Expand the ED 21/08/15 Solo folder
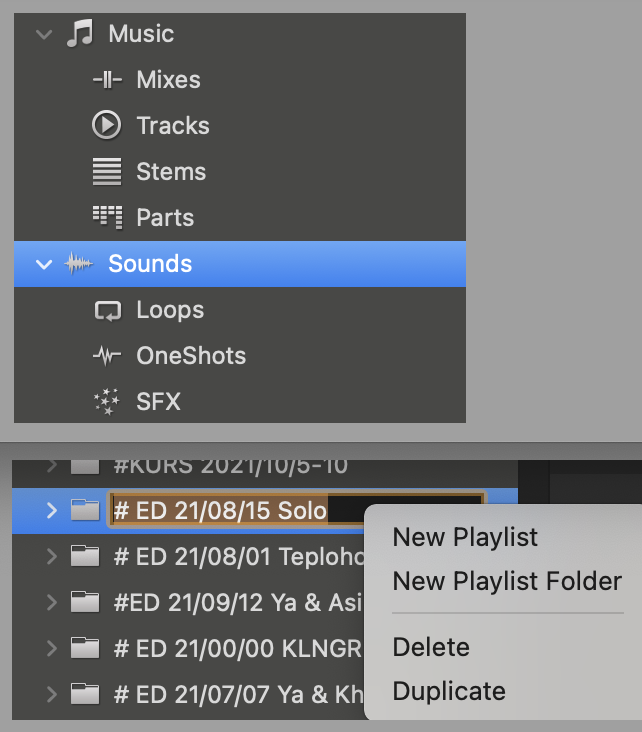 [52, 511]
